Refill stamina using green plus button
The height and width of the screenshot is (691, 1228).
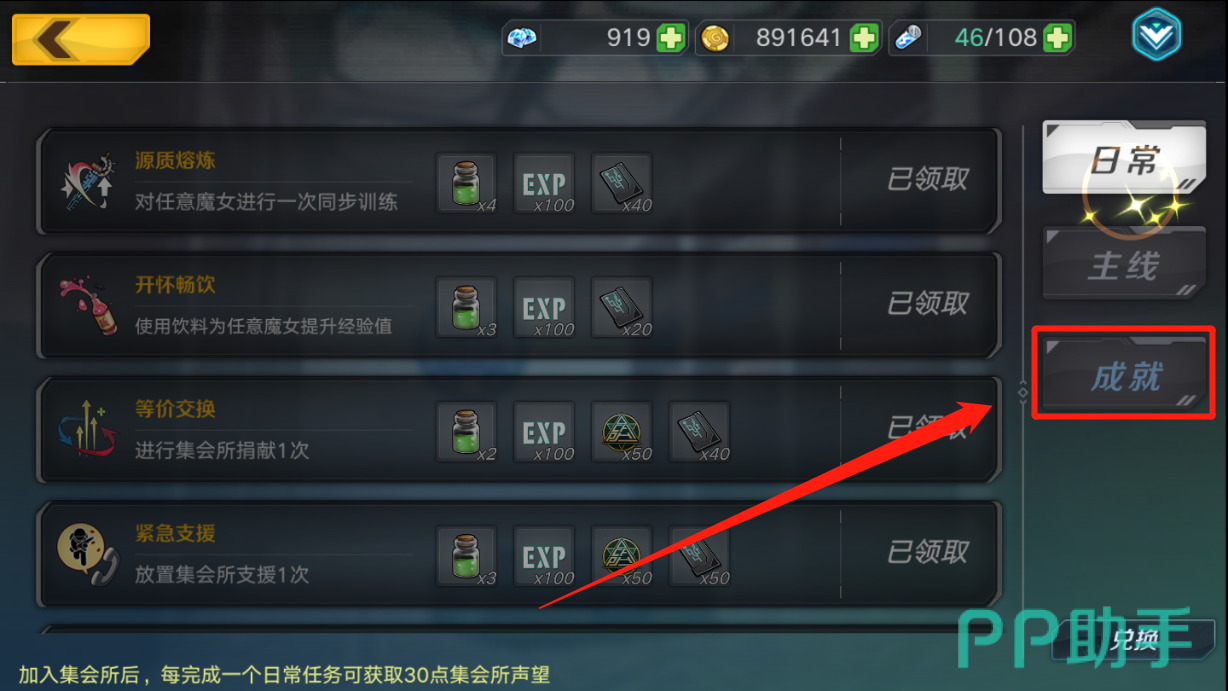[1057, 39]
